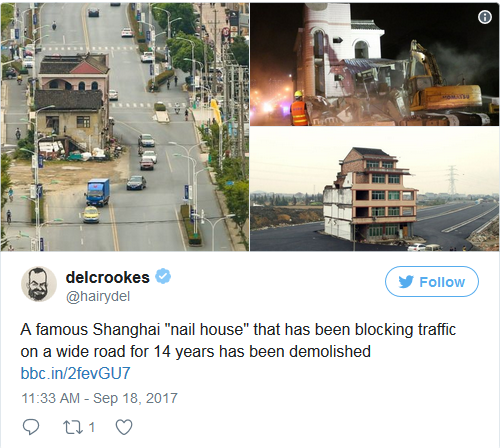Screen dimensions: 501x448
Task: Click the info icon on the photo collage
Action: (485, 17)
